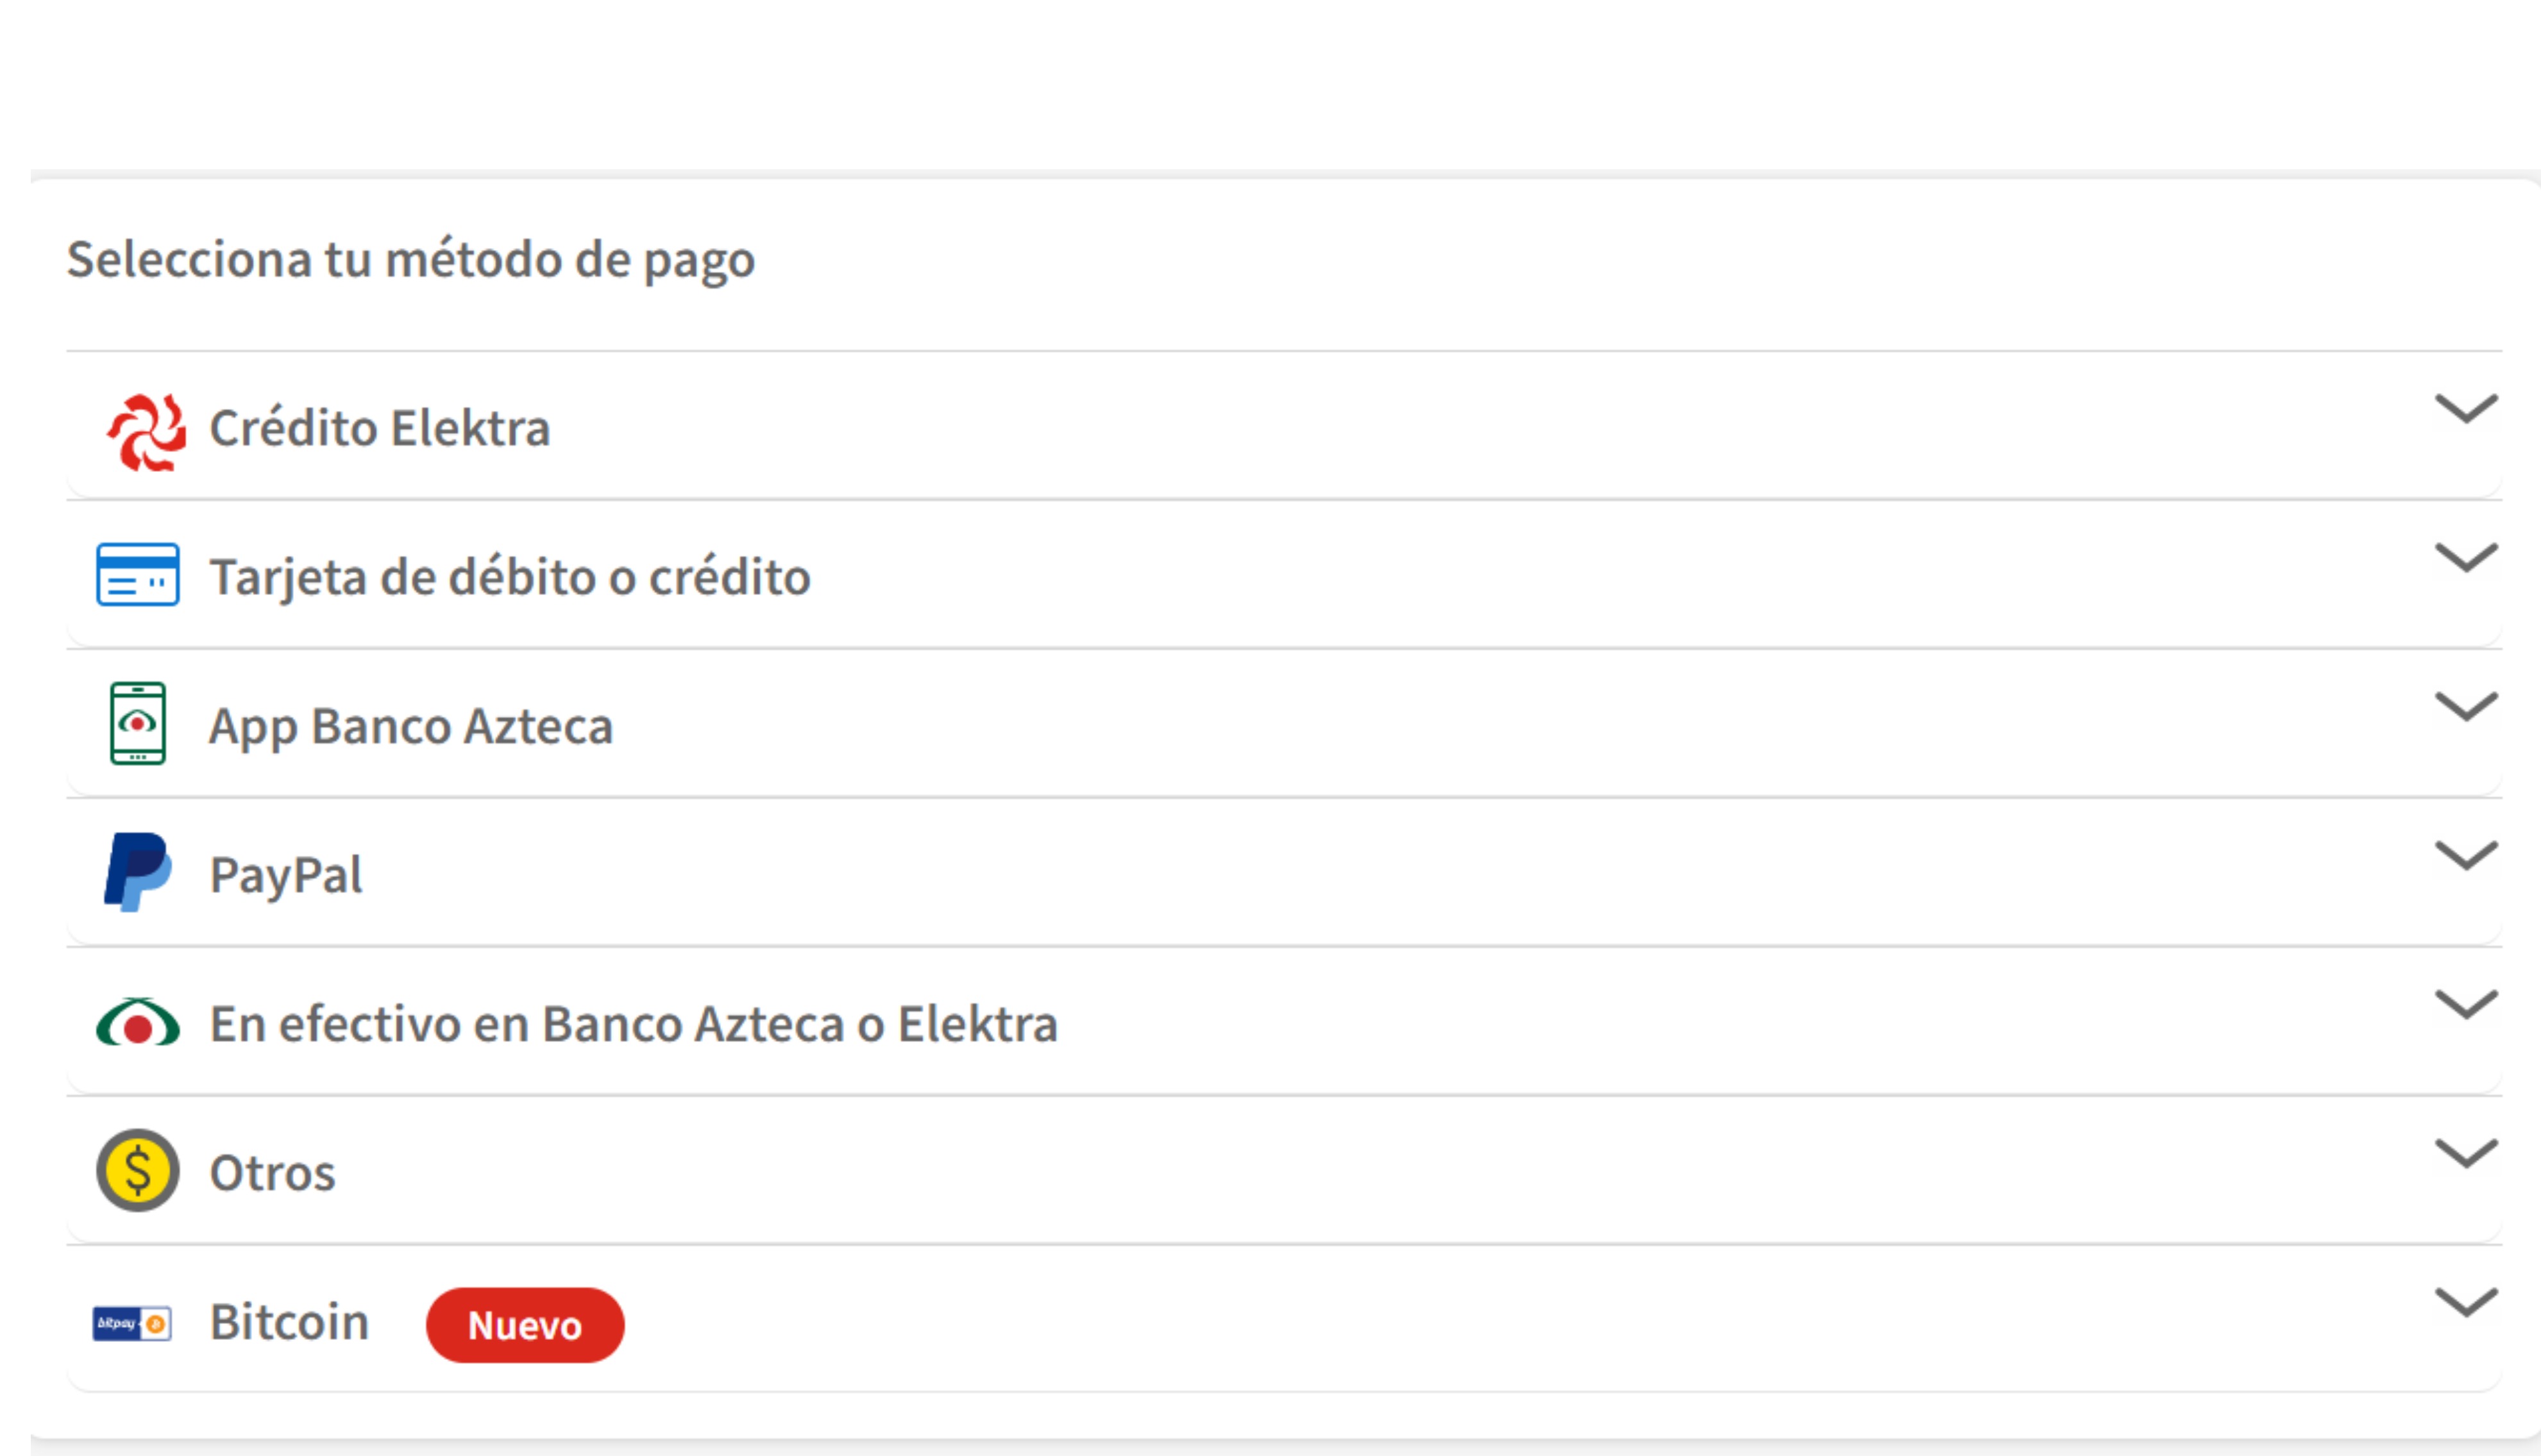Expand Crédito Elektra with its chevron
The height and width of the screenshot is (1456, 2541).
tap(2466, 408)
